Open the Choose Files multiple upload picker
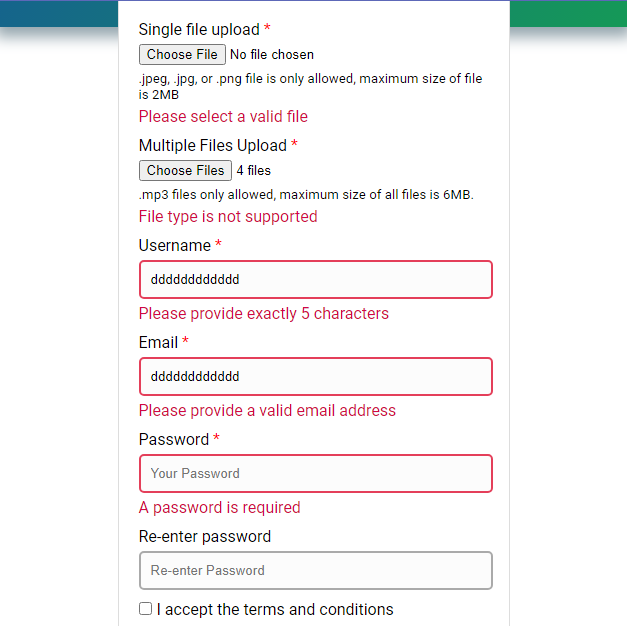627x626 pixels. click(x=185, y=170)
